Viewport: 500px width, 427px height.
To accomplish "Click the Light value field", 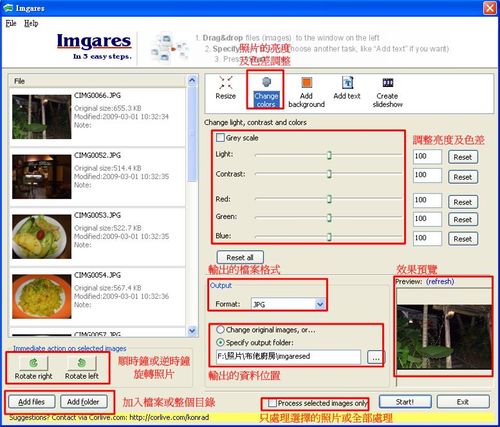I will pyautogui.click(x=427, y=156).
